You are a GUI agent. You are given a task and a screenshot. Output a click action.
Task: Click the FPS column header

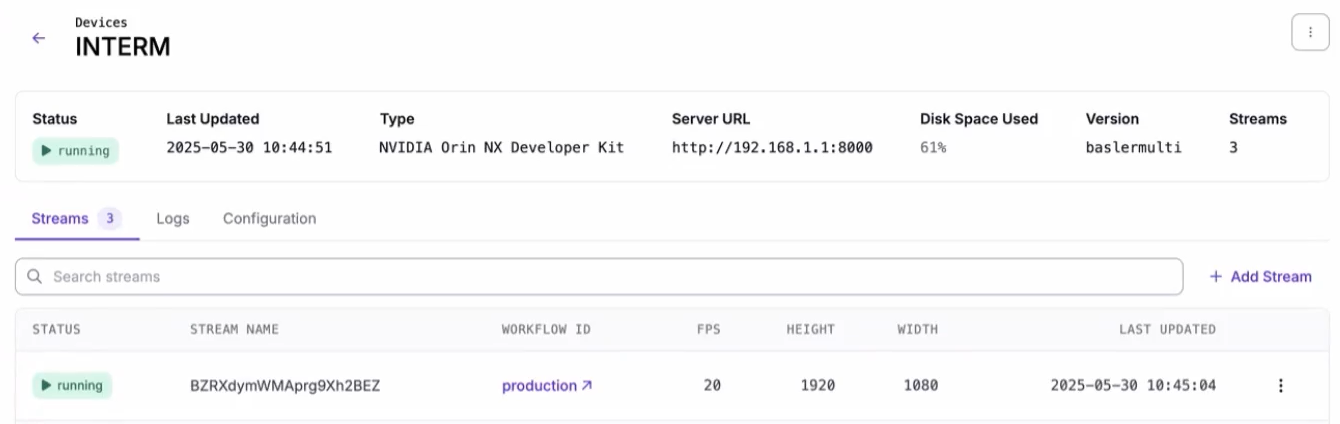tap(709, 329)
